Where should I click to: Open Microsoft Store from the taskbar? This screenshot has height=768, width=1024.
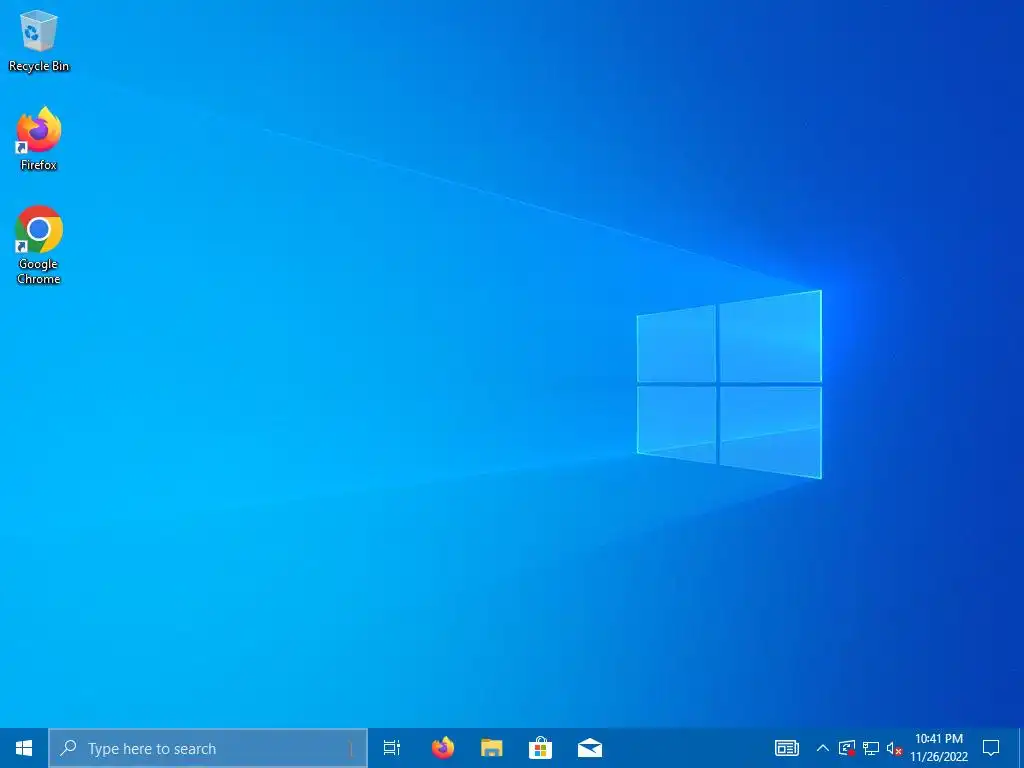[541, 748]
